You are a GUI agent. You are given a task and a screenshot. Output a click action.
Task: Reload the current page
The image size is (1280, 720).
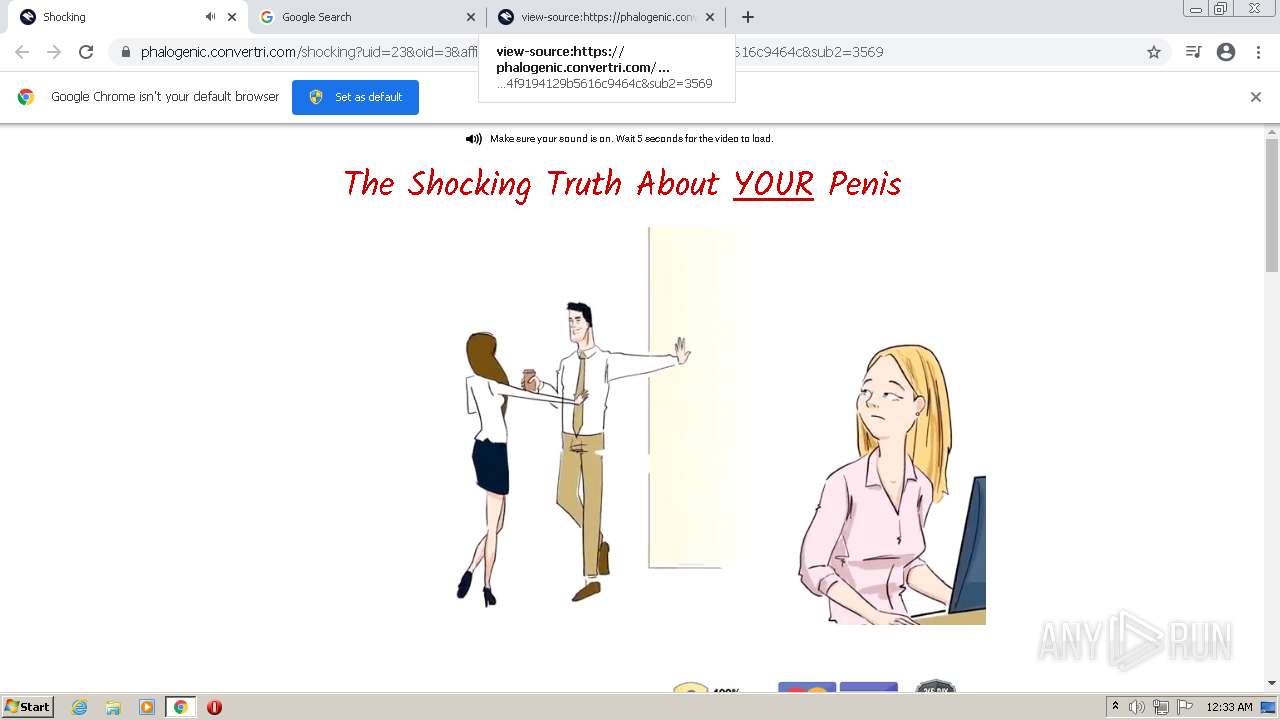(86, 52)
